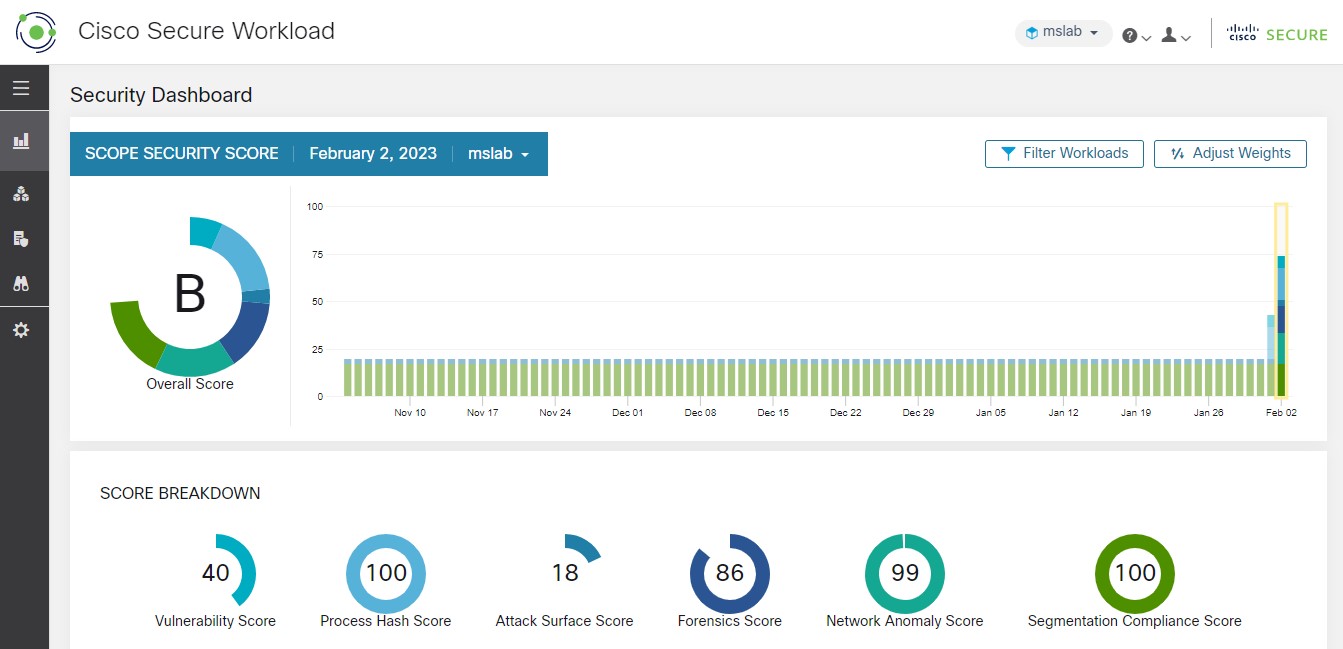Open the gear settings sidebar icon
The image size is (1343, 649).
tap(21, 330)
